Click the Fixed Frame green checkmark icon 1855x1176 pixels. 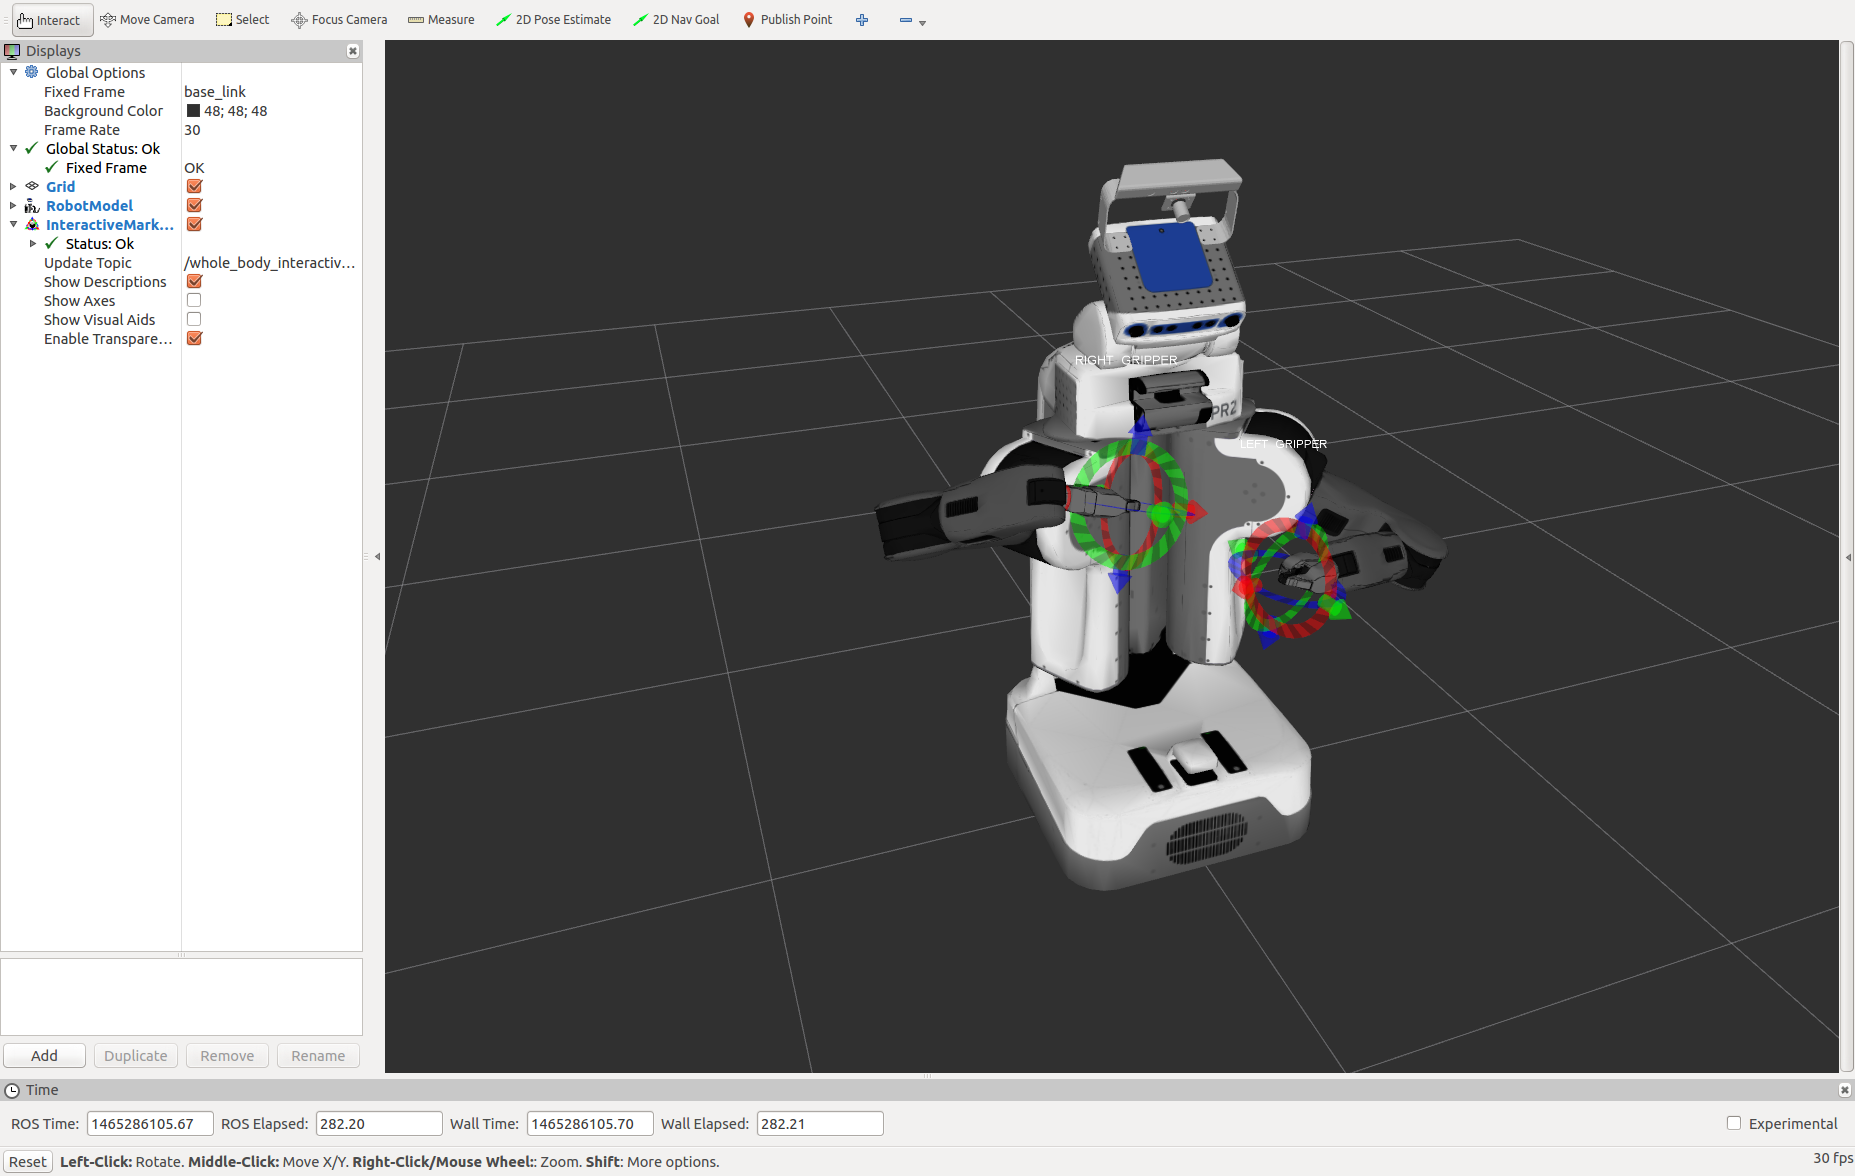tap(52, 167)
